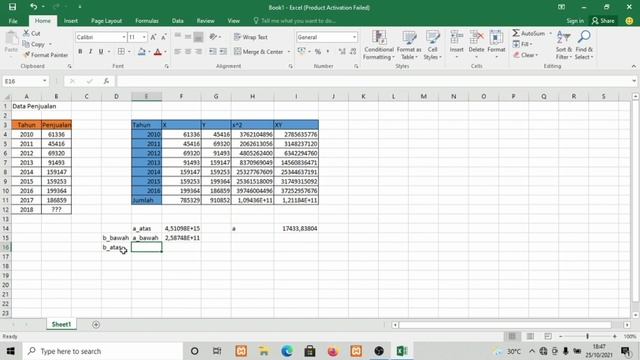
Task: Click the Undo arrow icon
Action: [33, 7]
